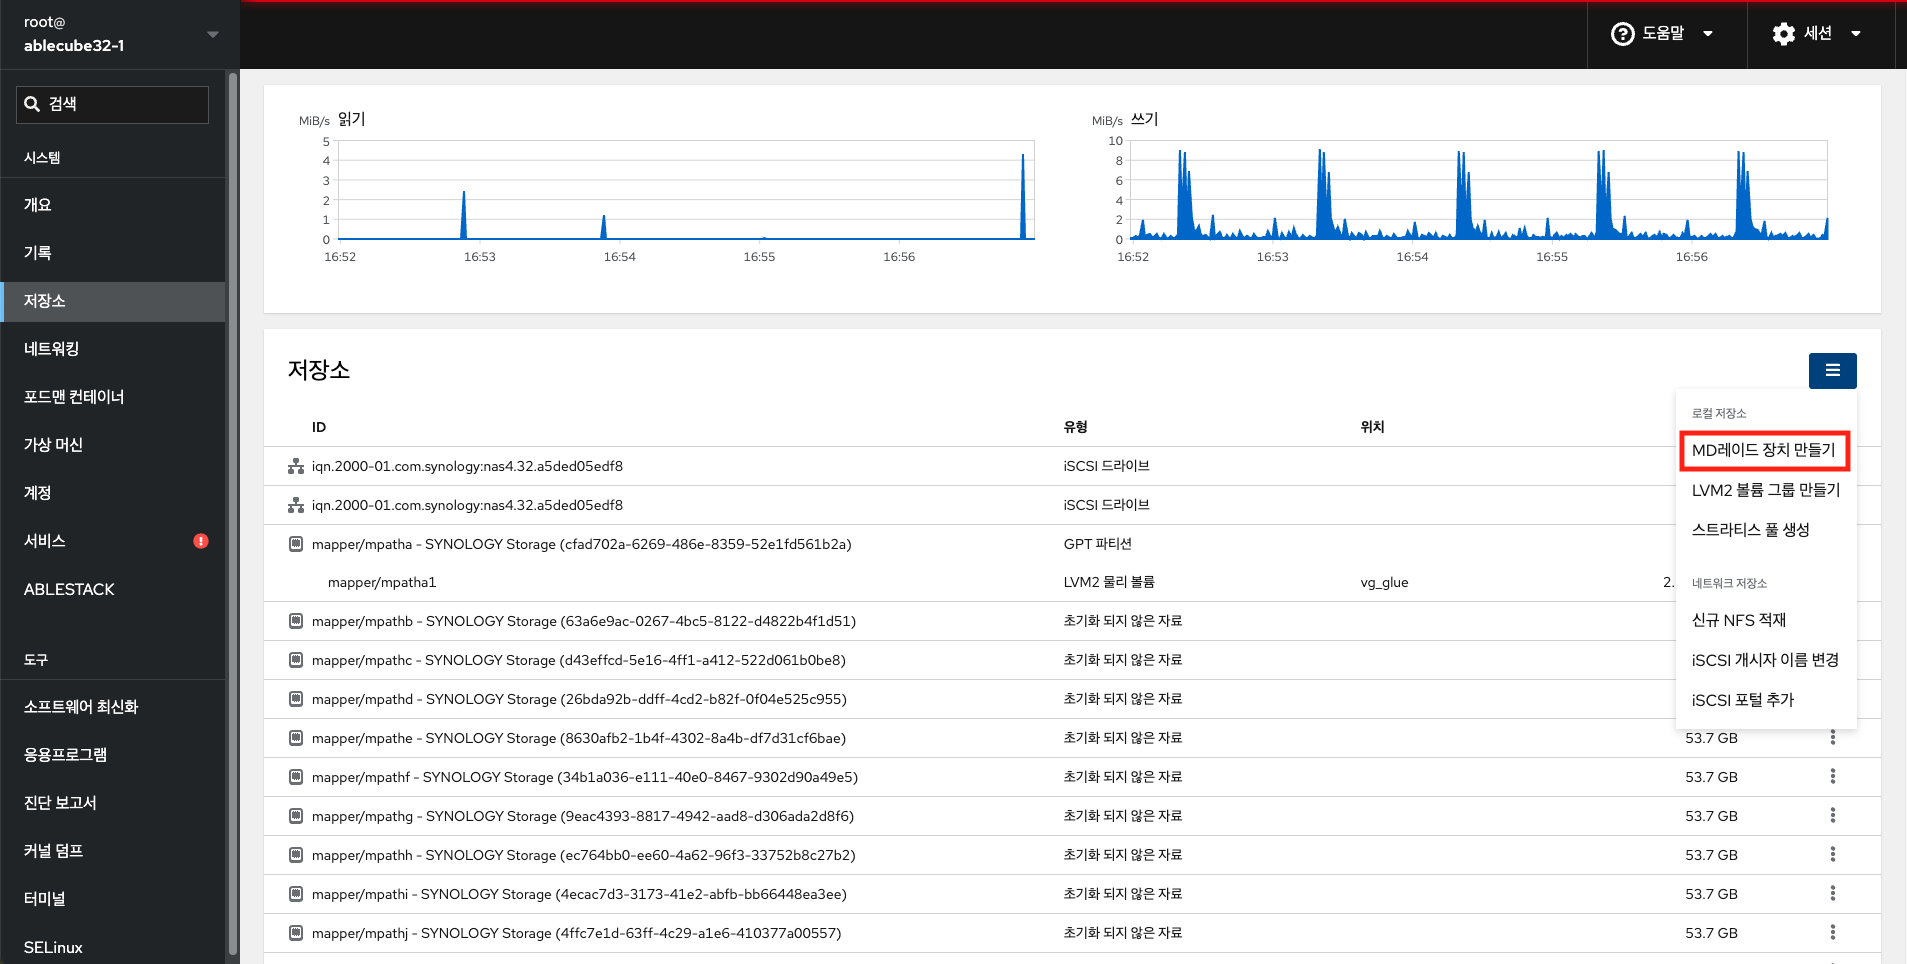Open kebab menu for mapper/mpathh row
The width and height of the screenshot is (1907, 964).
coord(1832,855)
